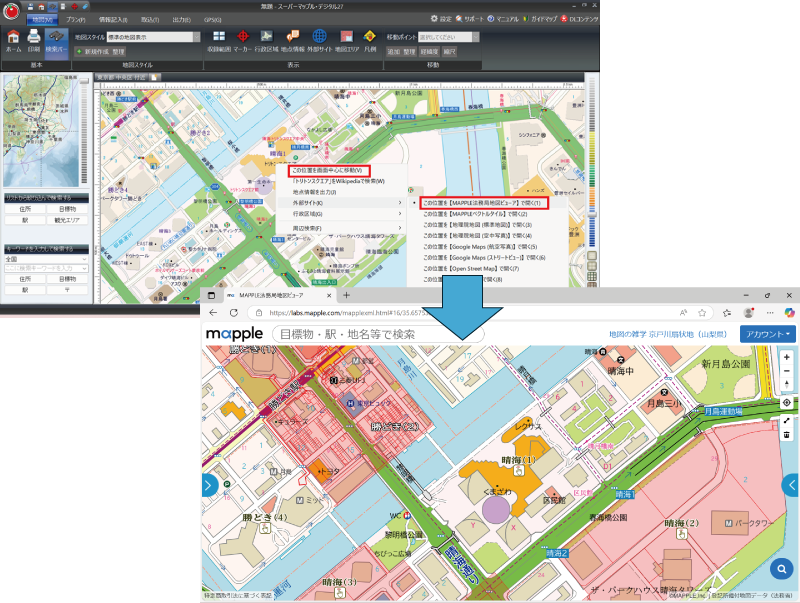
Task: Open アカウント dropdown button
Action: pos(768,334)
